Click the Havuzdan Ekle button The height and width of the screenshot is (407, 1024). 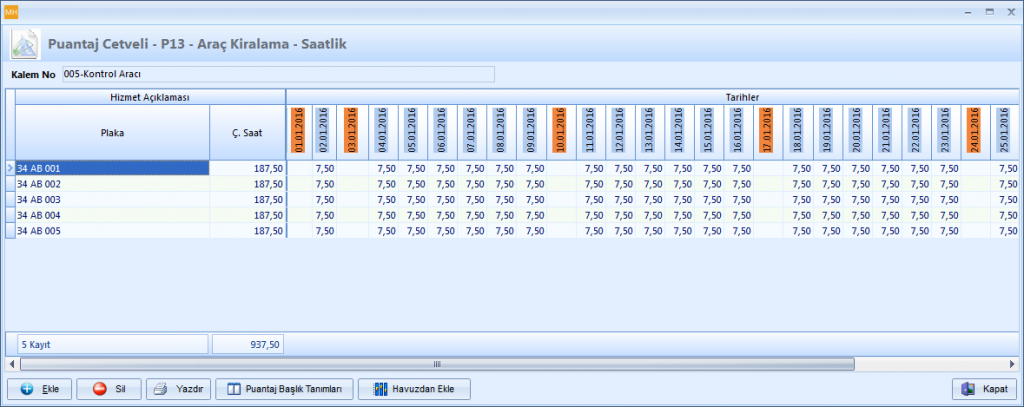[414, 389]
